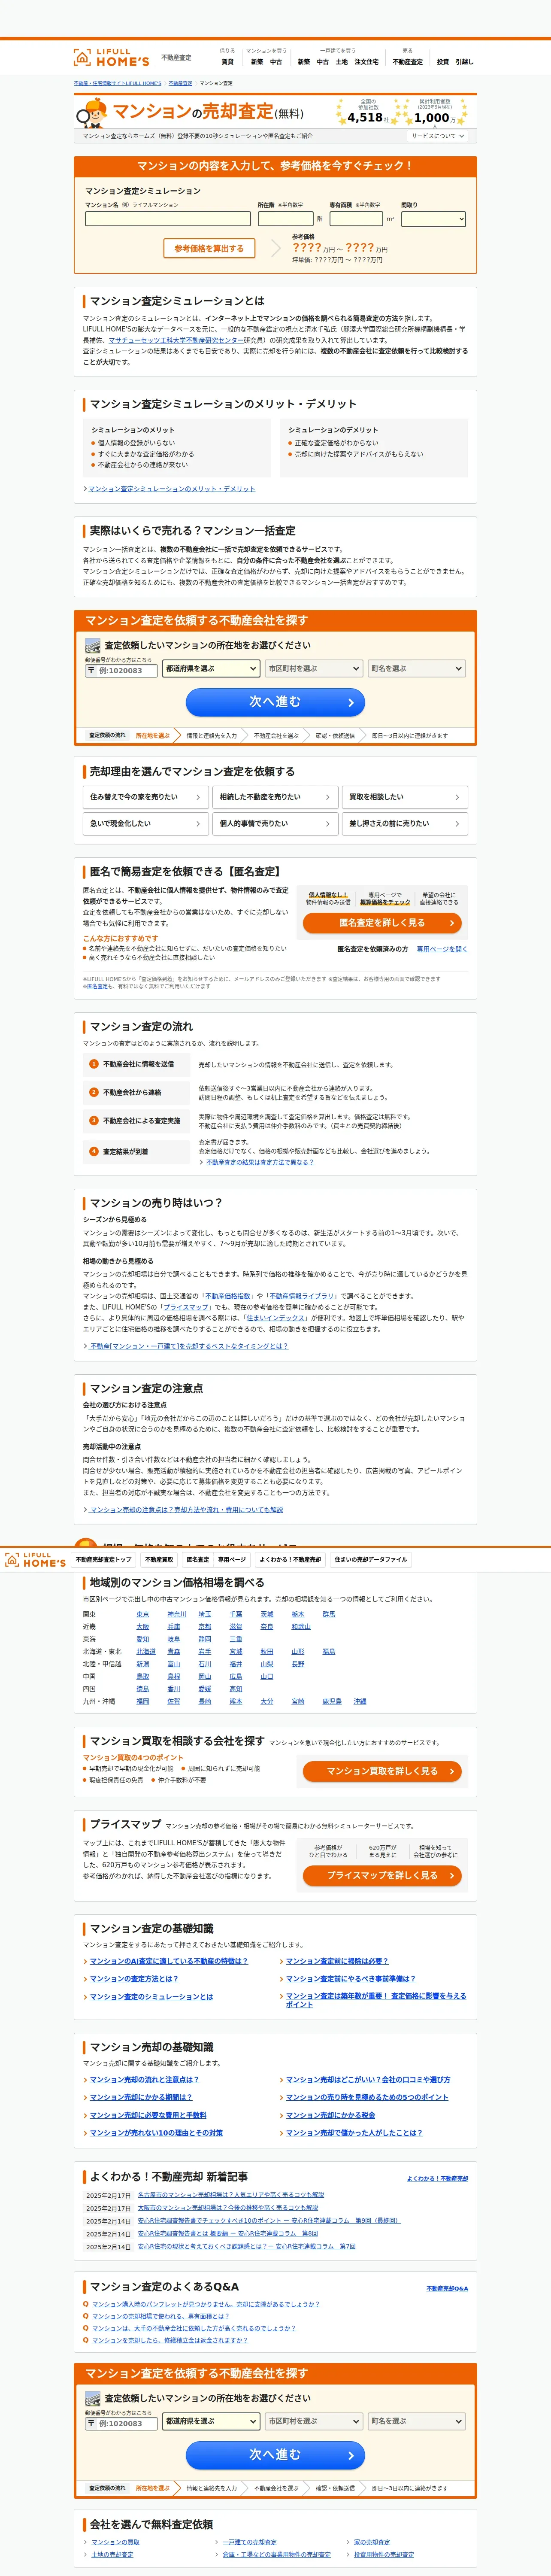This screenshot has height=2576, width=551.
Task: Open the マンションの査定方法とは？ link
Action: tap(134, 1979)
